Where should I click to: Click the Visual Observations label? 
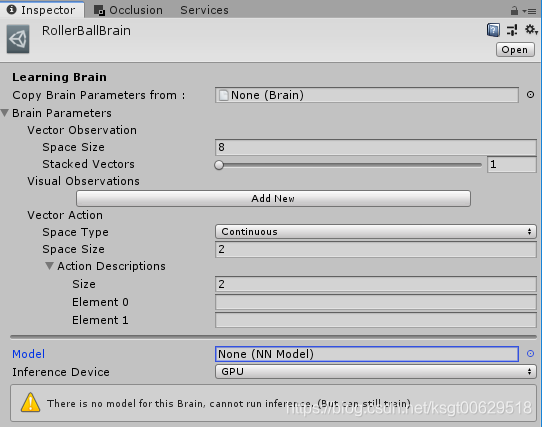tap(83, 181)
